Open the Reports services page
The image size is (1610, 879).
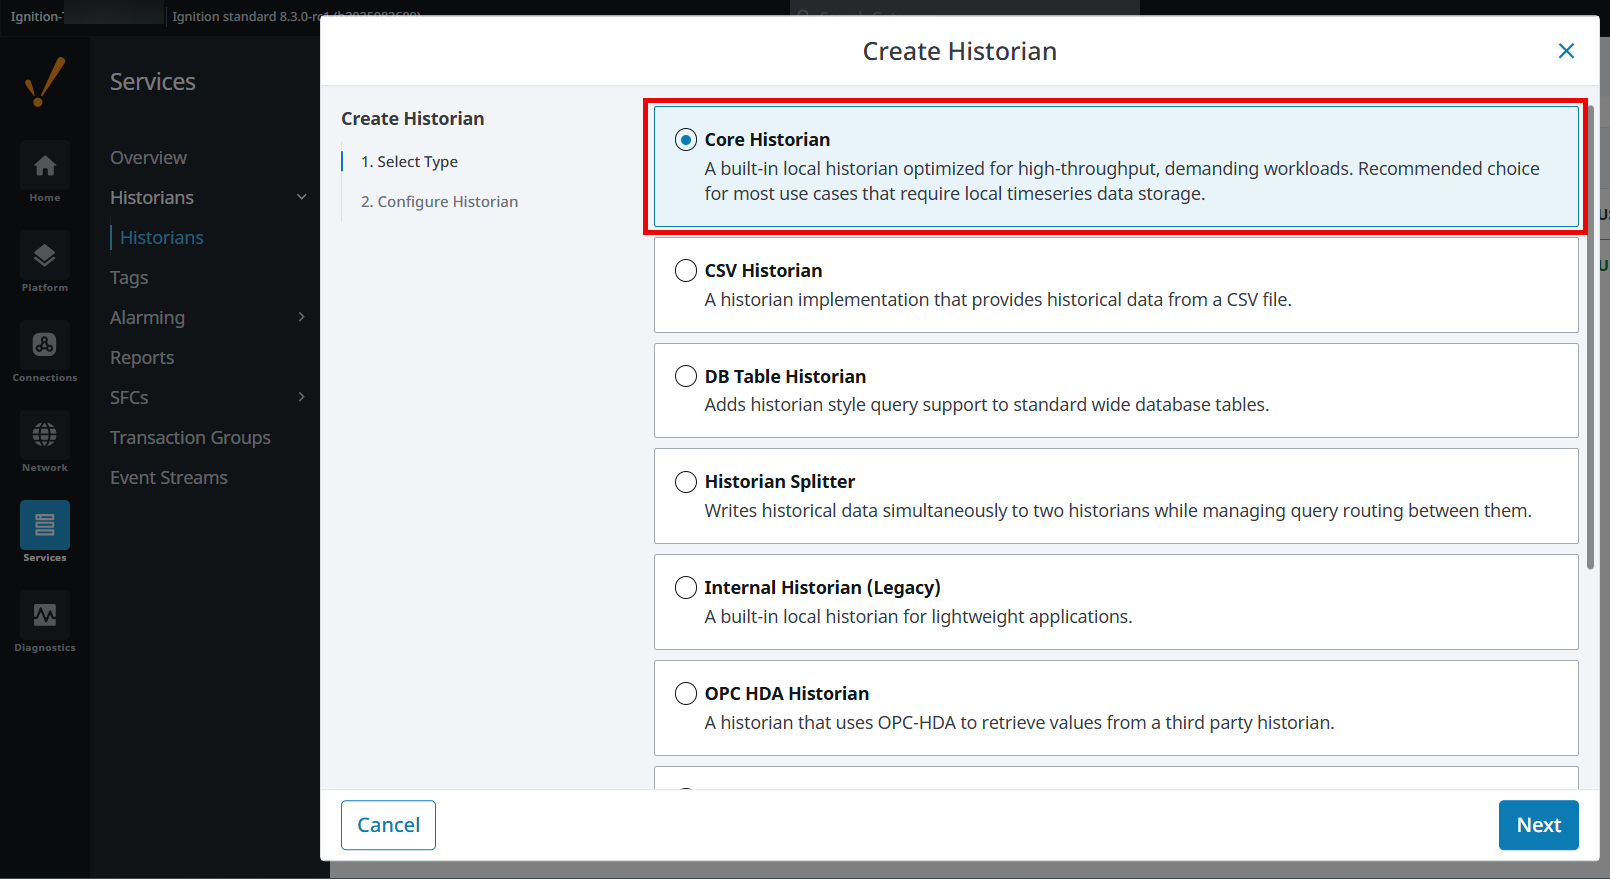tap(142, 358)
